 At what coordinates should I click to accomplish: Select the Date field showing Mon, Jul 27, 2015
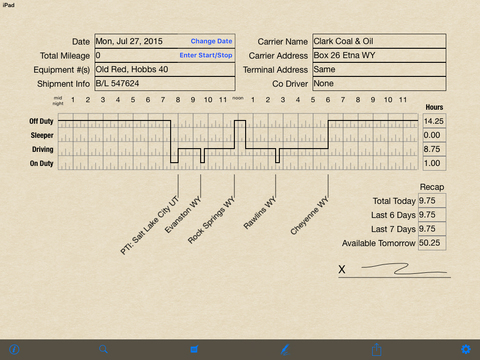tap(165, 41)
